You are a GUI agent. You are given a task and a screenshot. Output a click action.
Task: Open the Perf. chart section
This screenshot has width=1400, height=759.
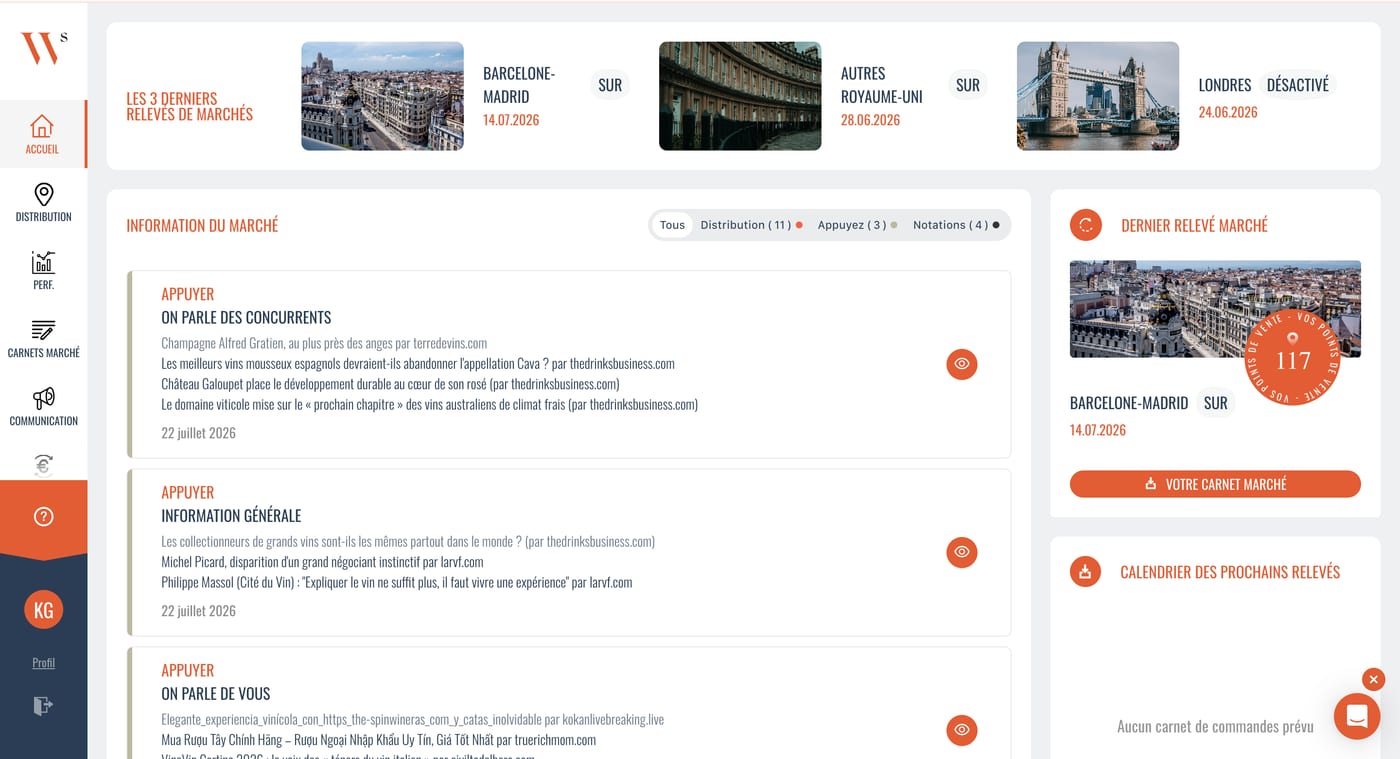pyautogui.click(x=43, y=270)
